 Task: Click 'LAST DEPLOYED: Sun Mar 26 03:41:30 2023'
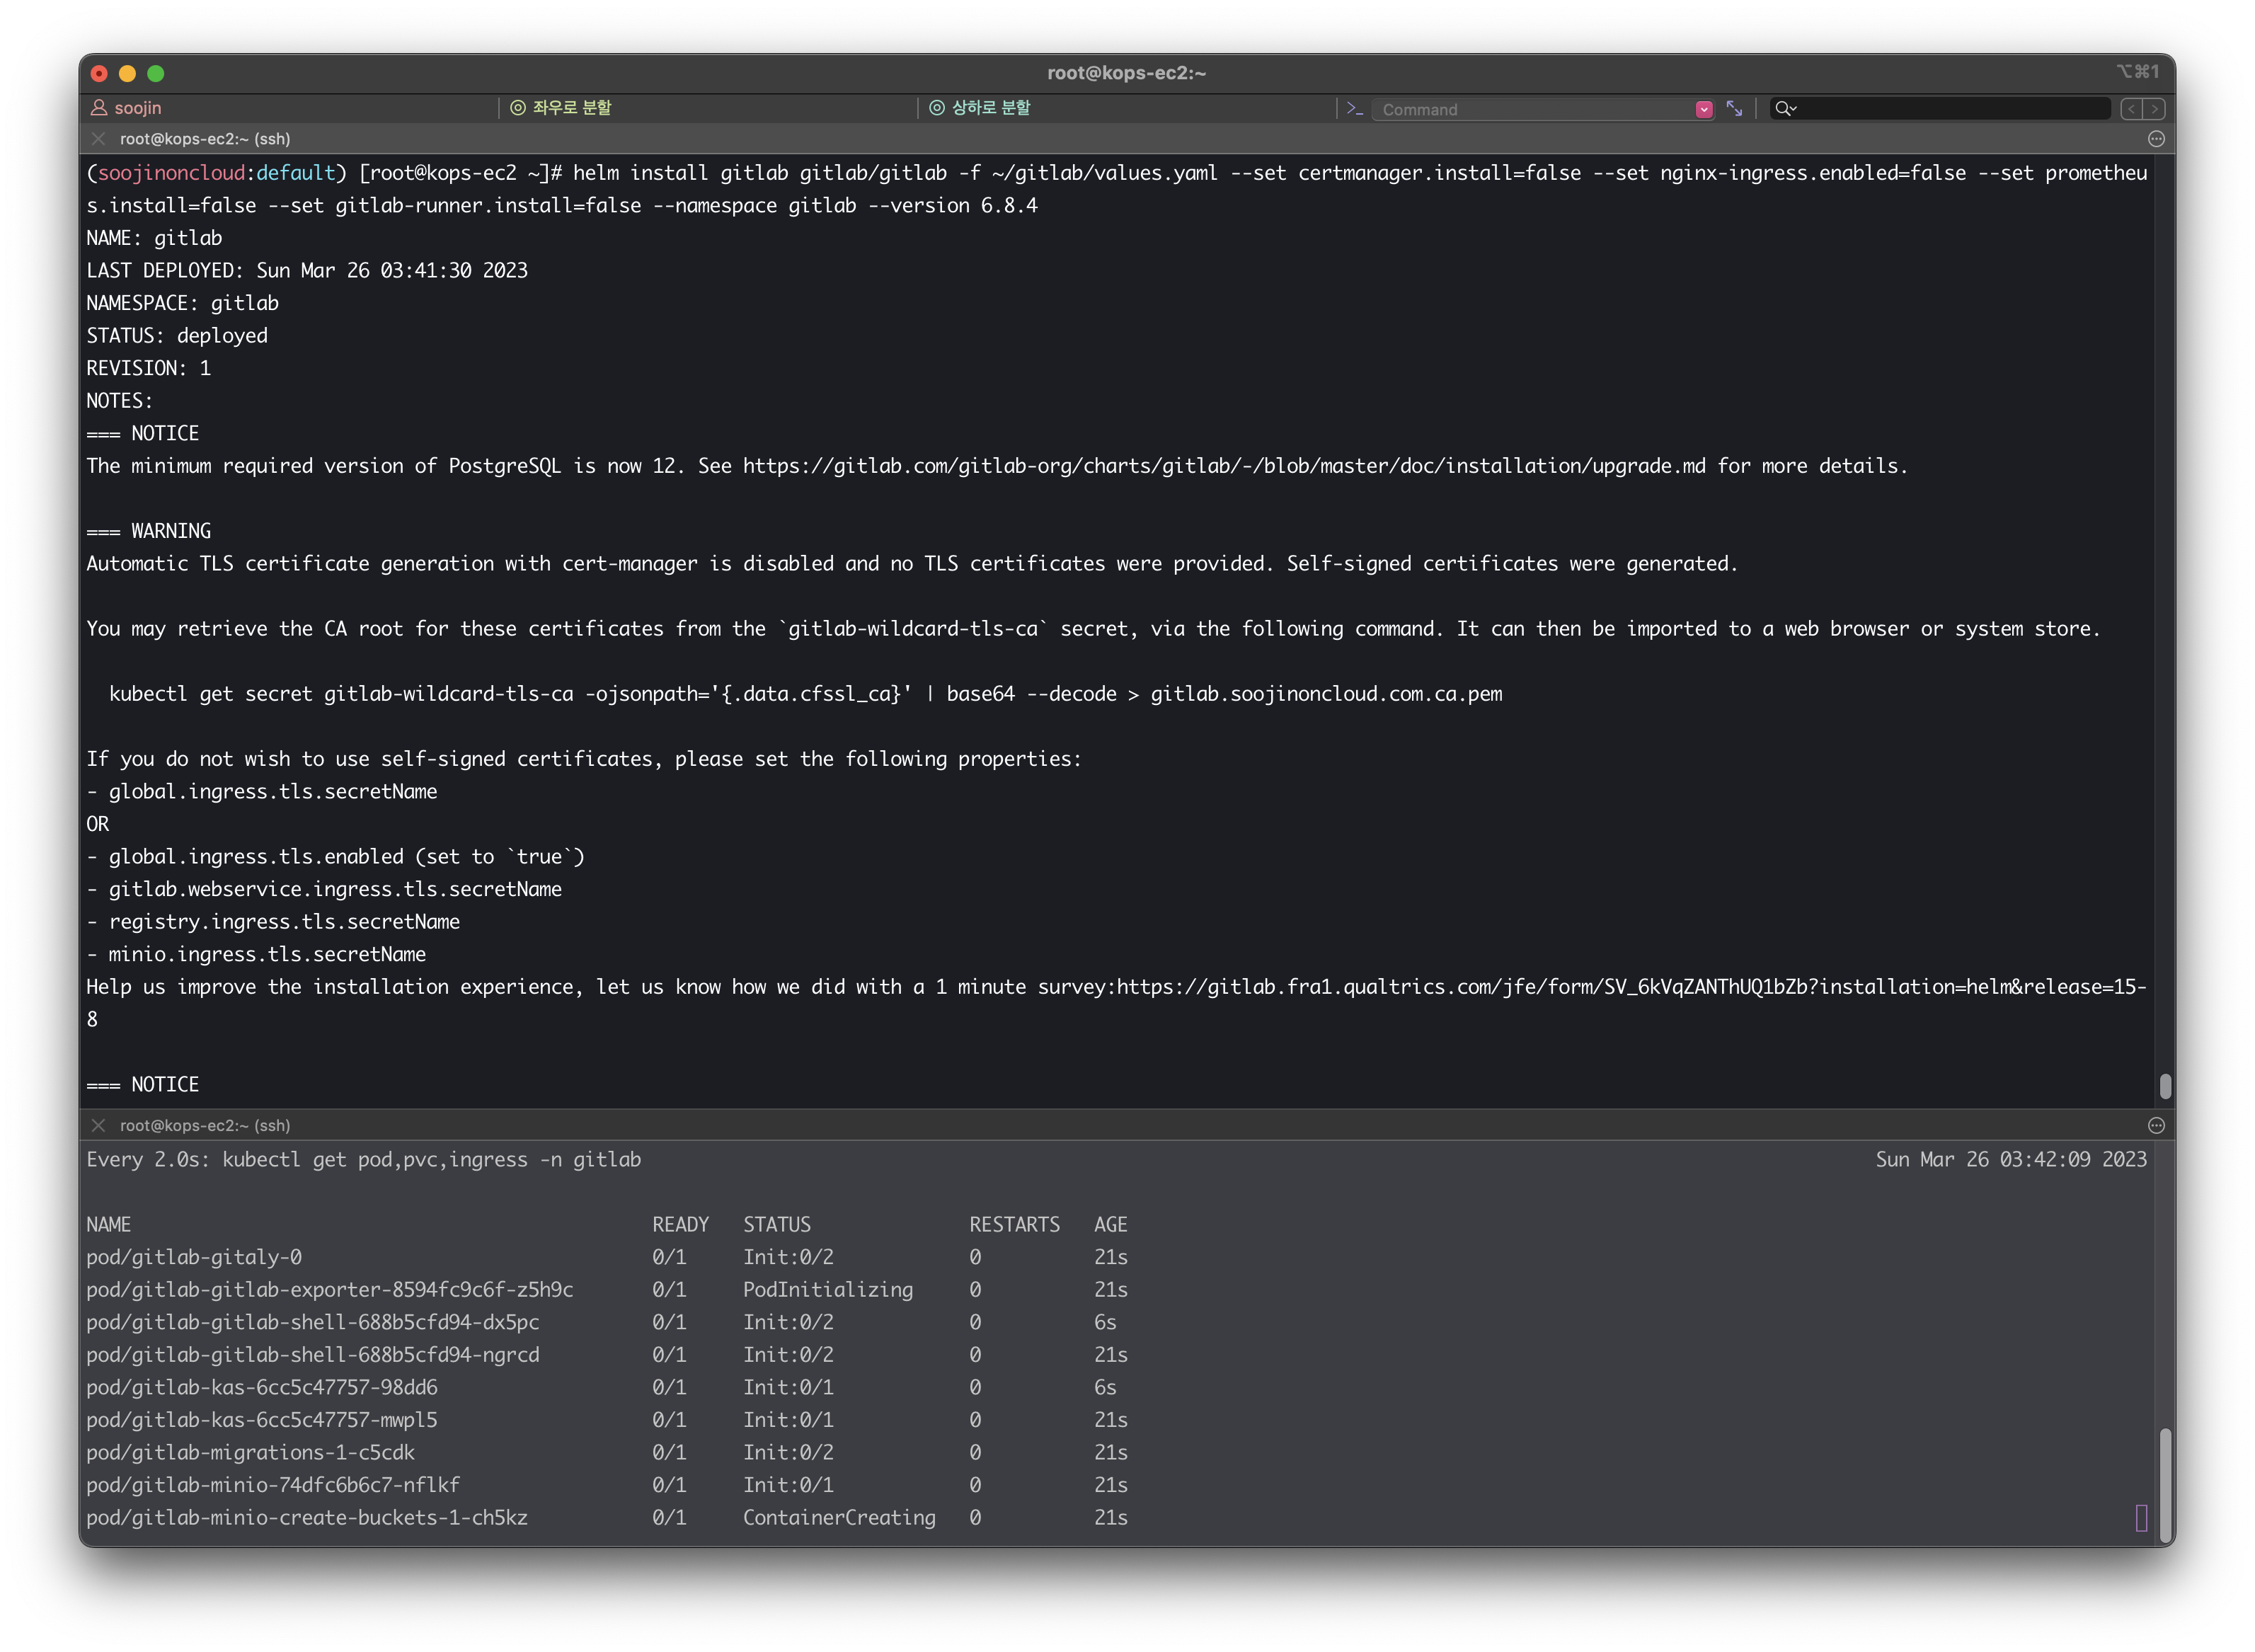point(307,271)
